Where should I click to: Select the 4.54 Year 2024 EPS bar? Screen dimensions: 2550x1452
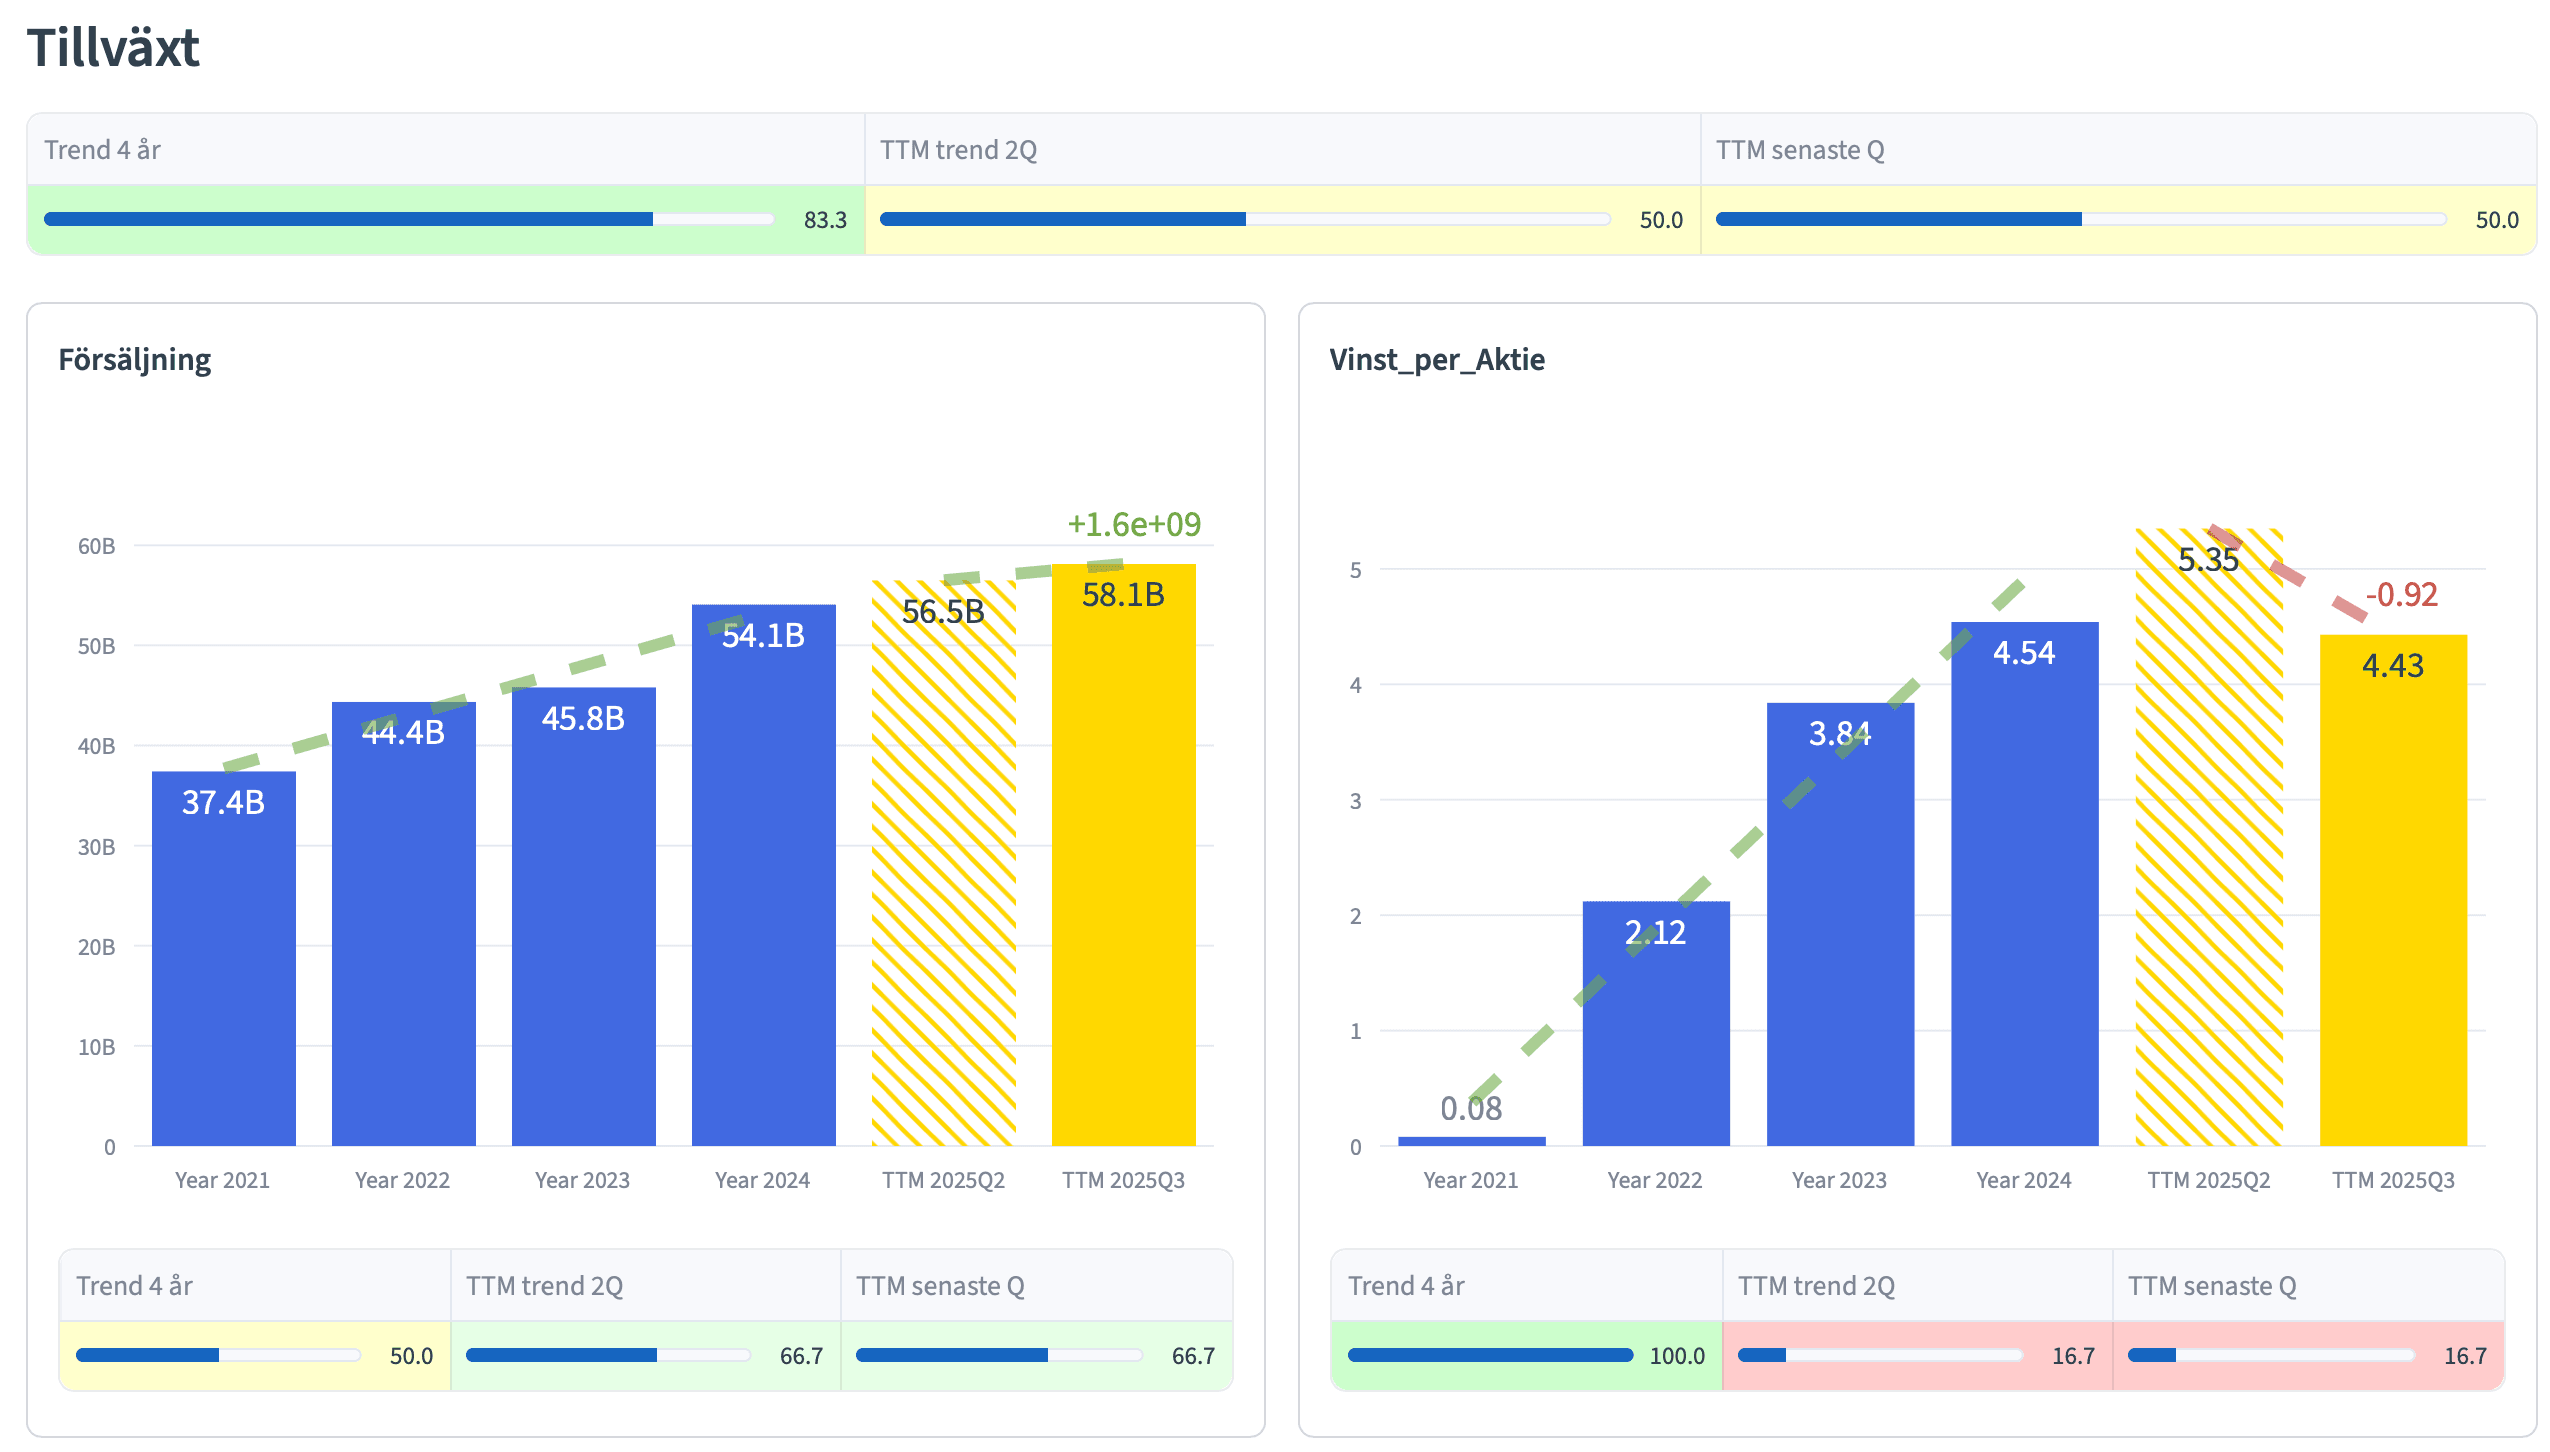click(x=2024, y=884)
